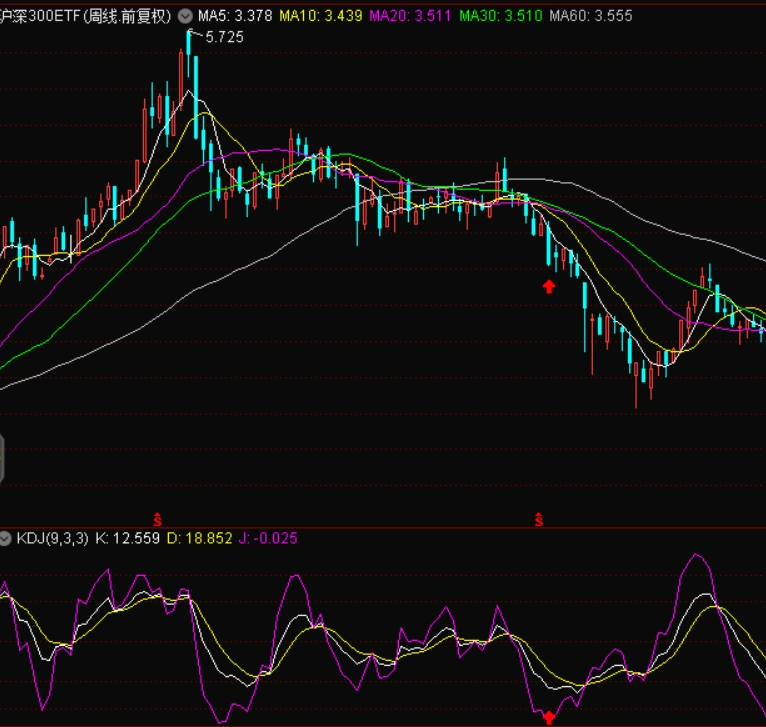Click the red arrow at KDJ panel bottom
Image resolution: width=766 pixels, height=727 pixels.
pyautogui.click(x=548, y=716)
